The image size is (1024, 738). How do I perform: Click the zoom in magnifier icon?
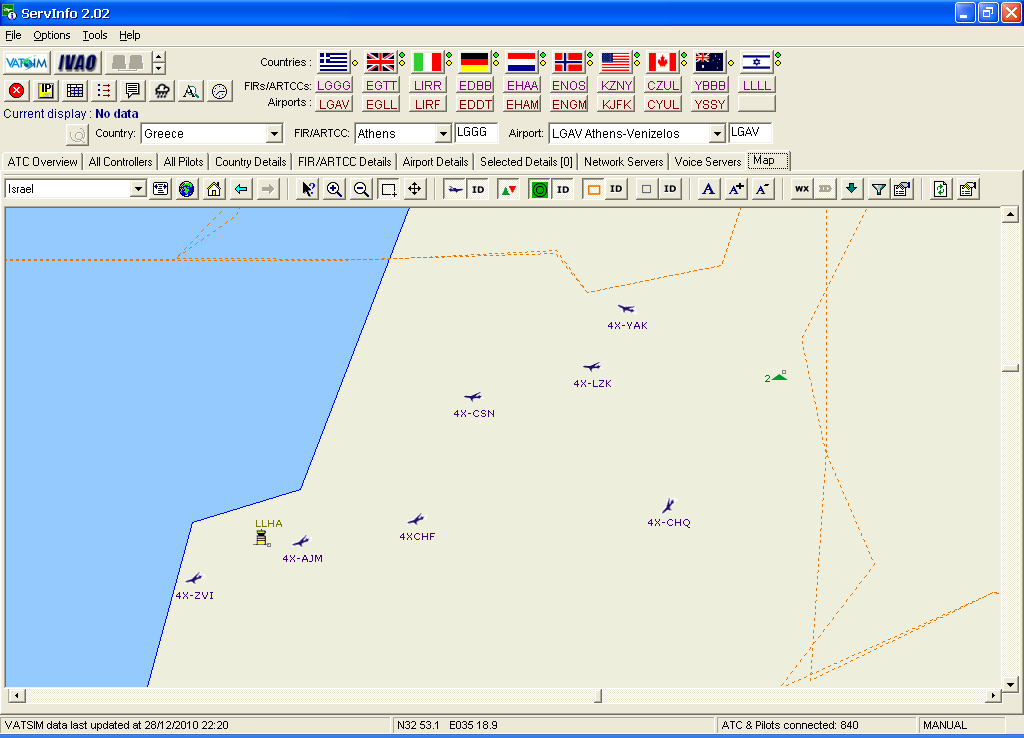coord(335,189)
